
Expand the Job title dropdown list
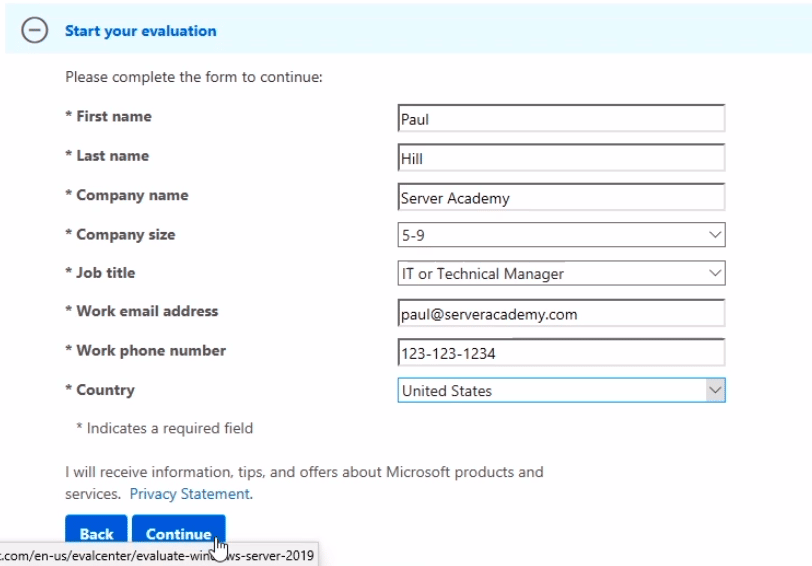coord(560,274)
